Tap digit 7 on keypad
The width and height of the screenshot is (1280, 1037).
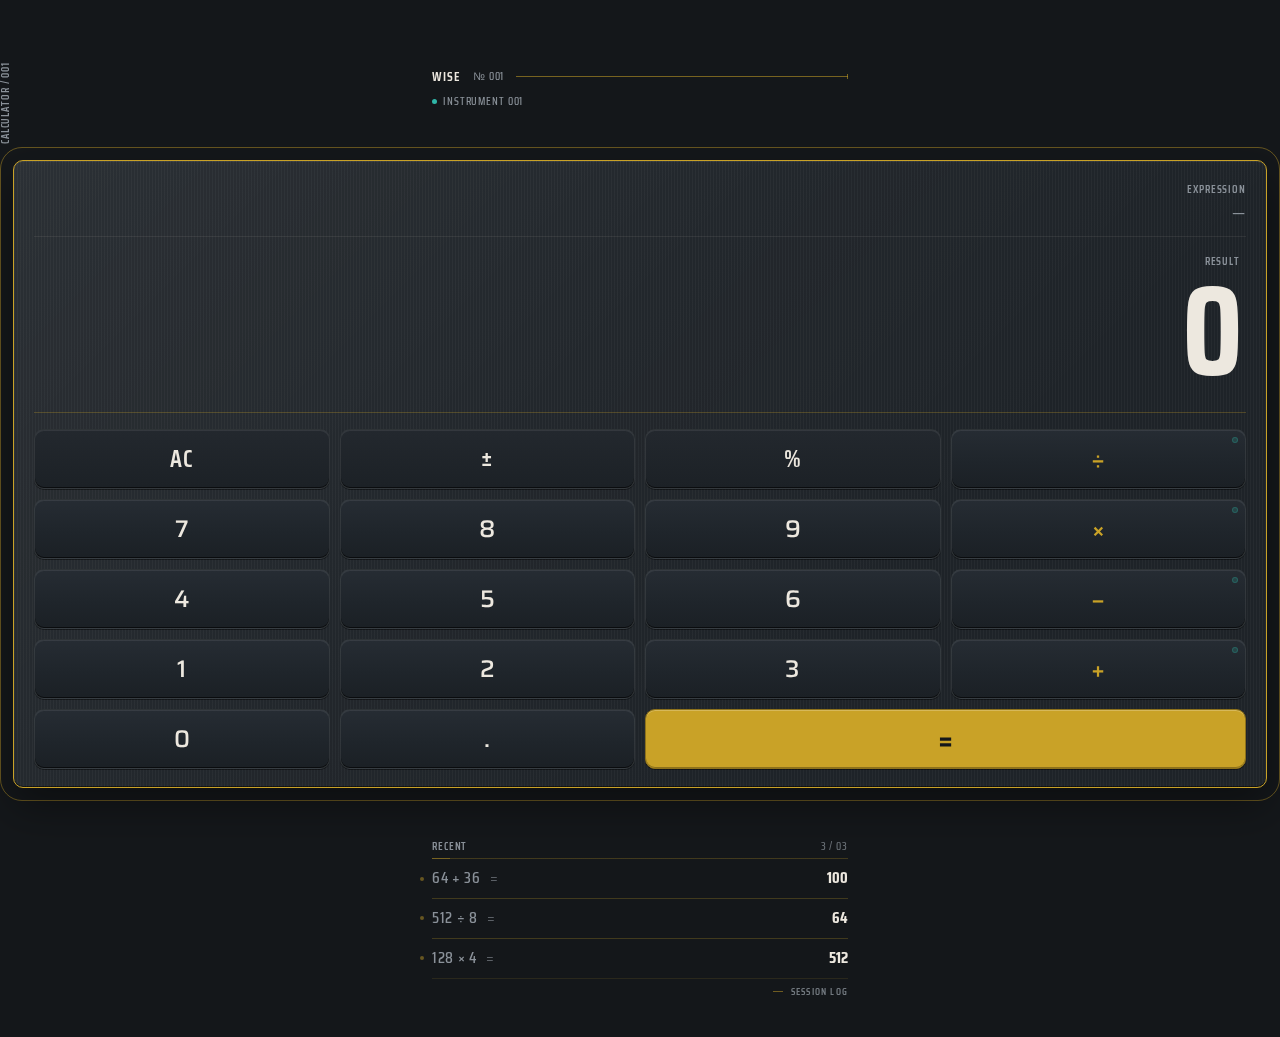(x=182, y=529)
